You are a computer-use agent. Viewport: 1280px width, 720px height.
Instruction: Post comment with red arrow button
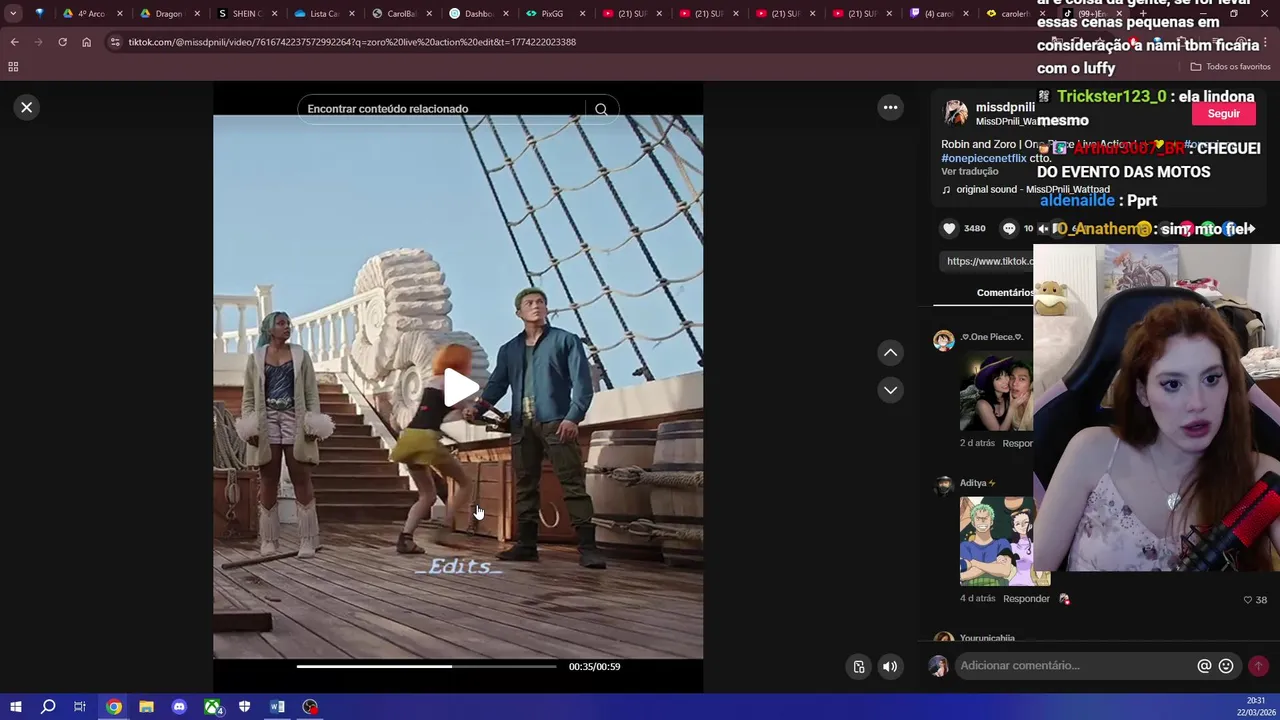pos(1258,666)
